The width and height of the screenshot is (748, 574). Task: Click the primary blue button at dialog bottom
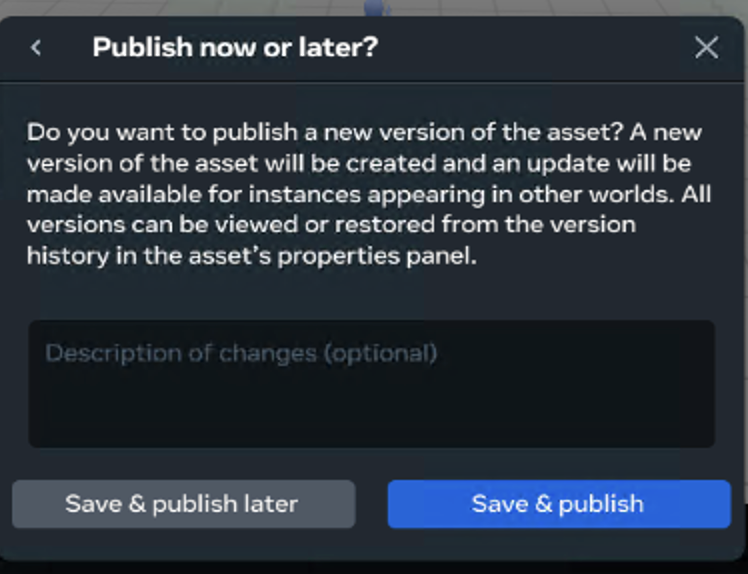coord(558,504)
